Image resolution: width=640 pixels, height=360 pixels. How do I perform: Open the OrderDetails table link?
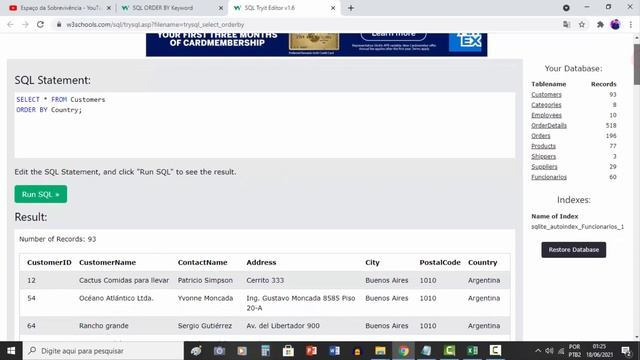click(549, 125)
